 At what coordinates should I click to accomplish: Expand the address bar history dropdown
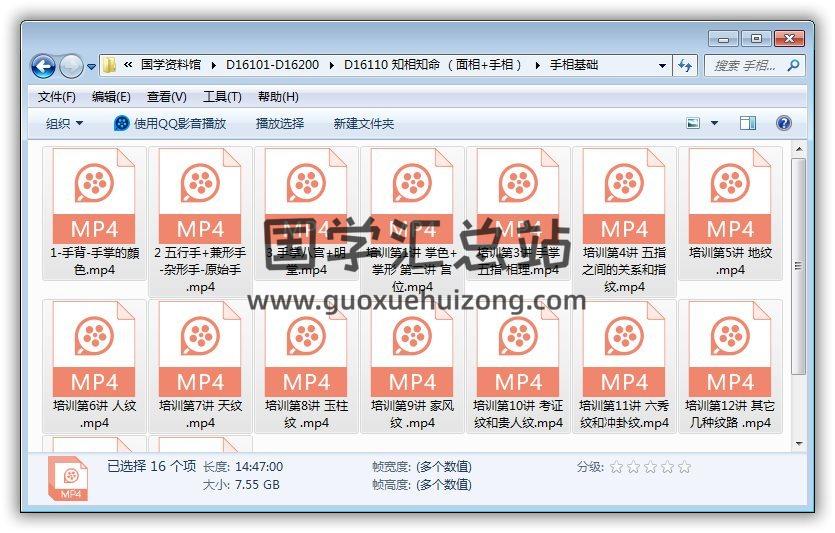coord(662,66)
